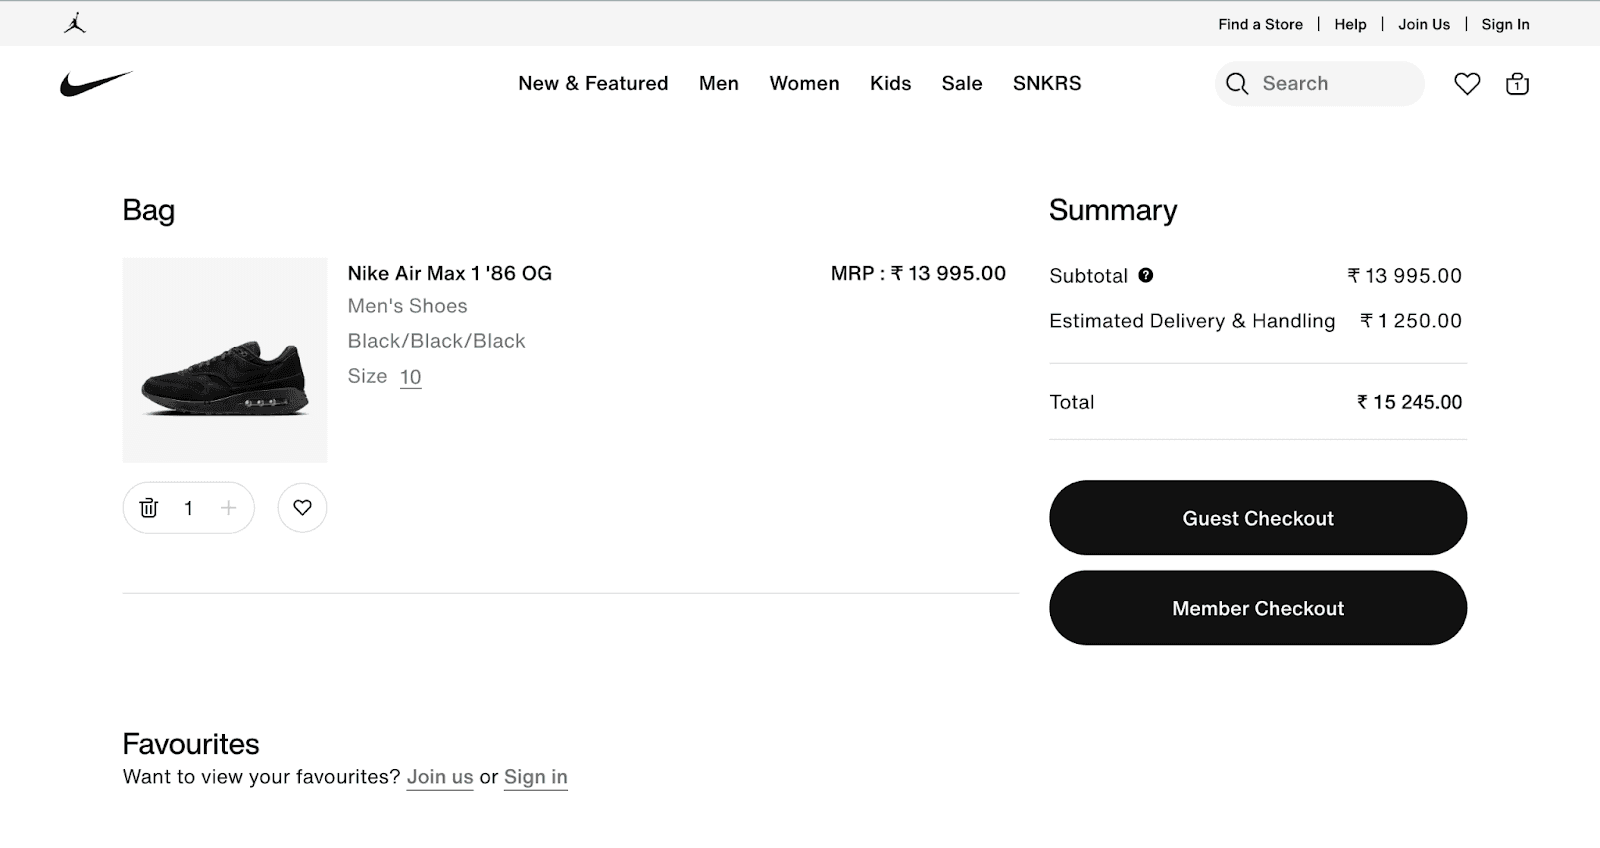Click the black shoe product thumbnail
Viewport: 1600px width, 848px height.
point(225,360)
